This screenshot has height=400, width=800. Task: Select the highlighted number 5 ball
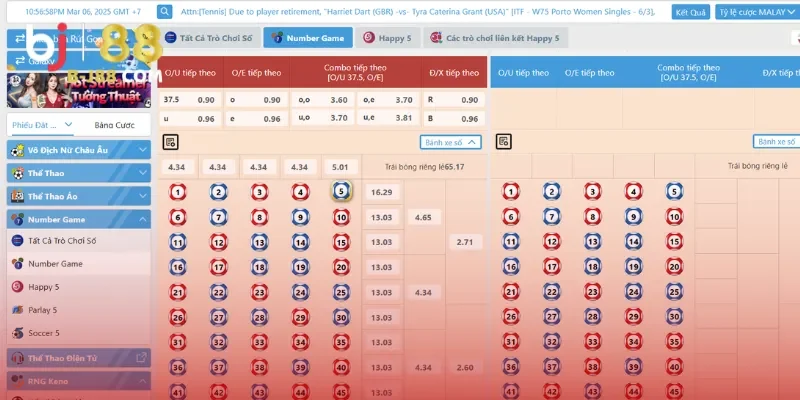(x=341, y=191)
